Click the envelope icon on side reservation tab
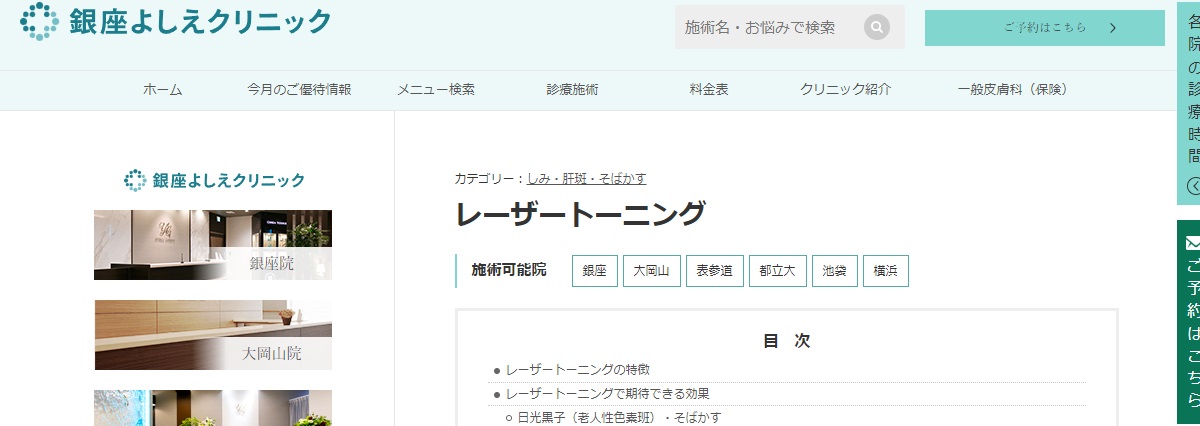1200x426 pixels. 1192,243
